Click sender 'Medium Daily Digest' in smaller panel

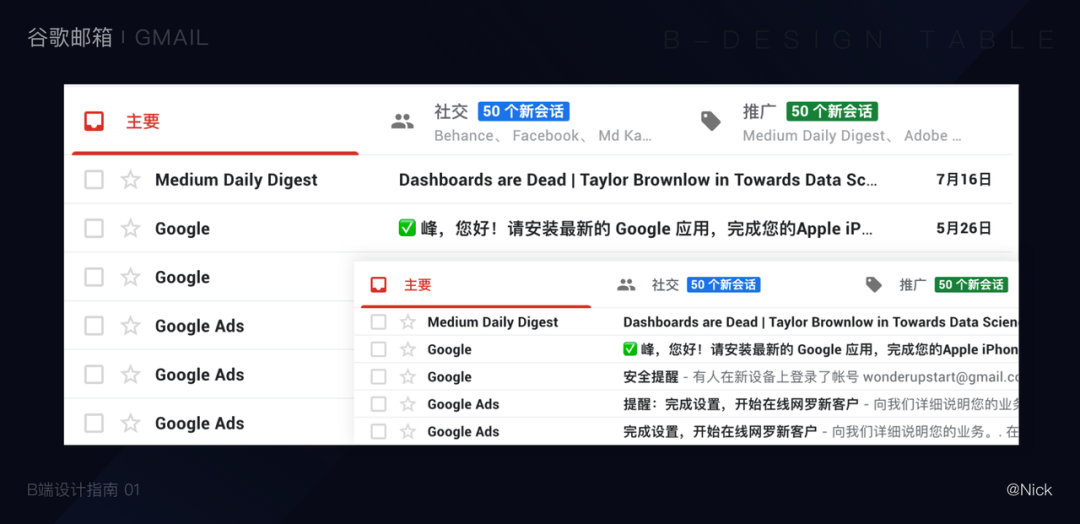492,322
